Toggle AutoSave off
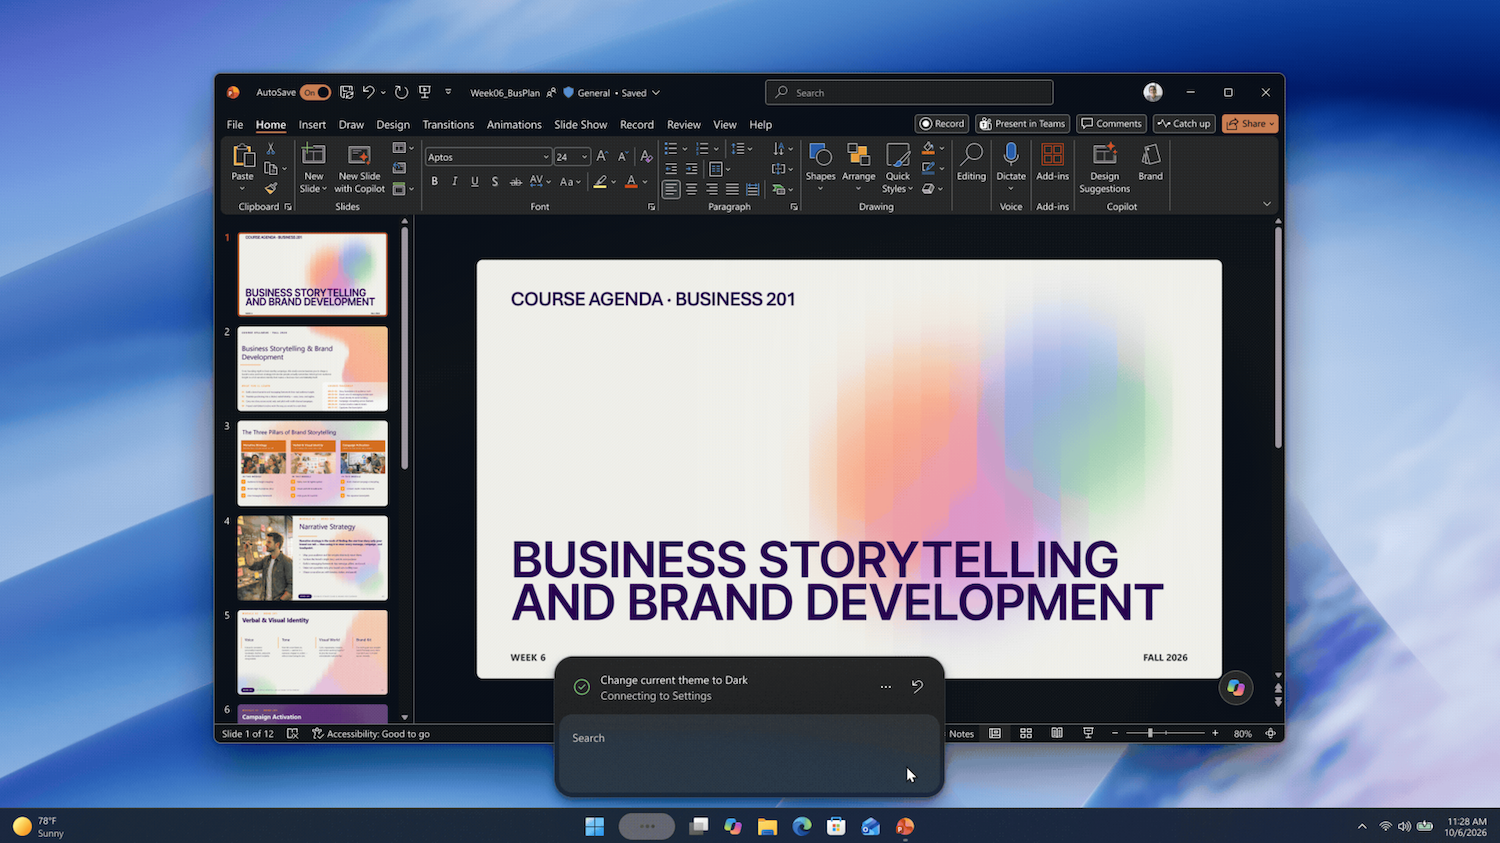Image resolution: width=1500 pixels, height=843 pixels. coord(316,92)
